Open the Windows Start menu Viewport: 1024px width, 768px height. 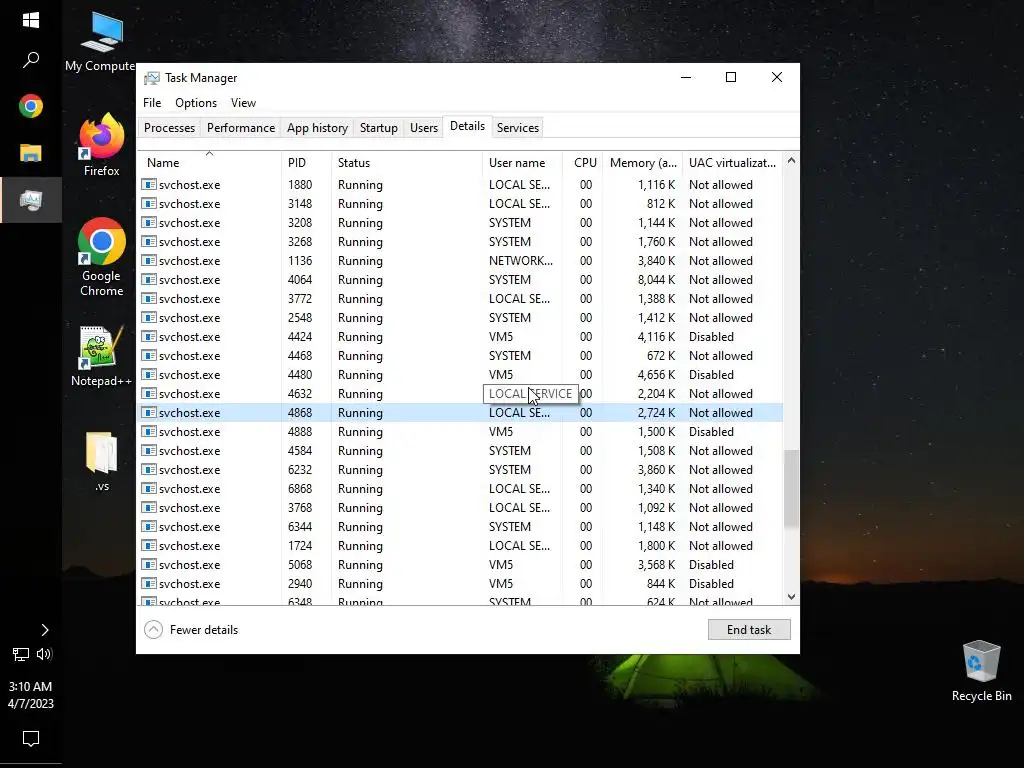click(x=31, y=20)
